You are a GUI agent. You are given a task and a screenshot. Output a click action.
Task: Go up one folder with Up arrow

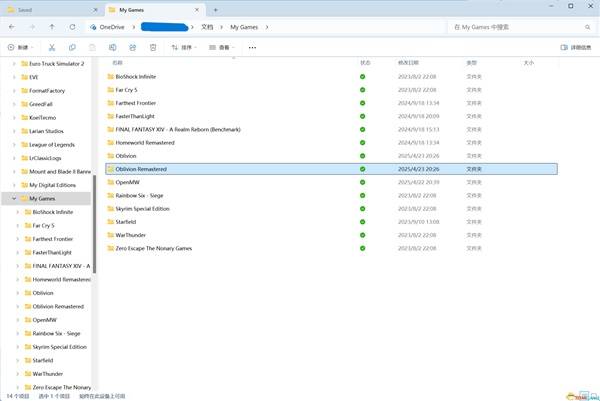51,27
